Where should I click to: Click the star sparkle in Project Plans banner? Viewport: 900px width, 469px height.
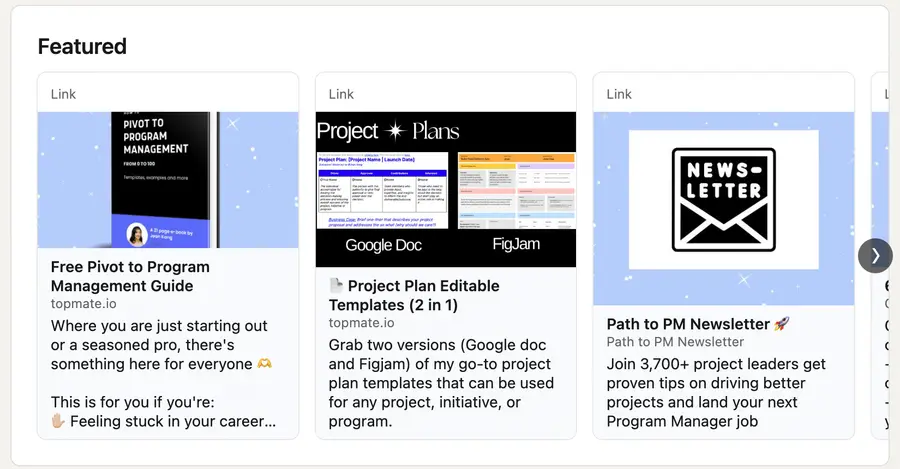pos(395,131)
